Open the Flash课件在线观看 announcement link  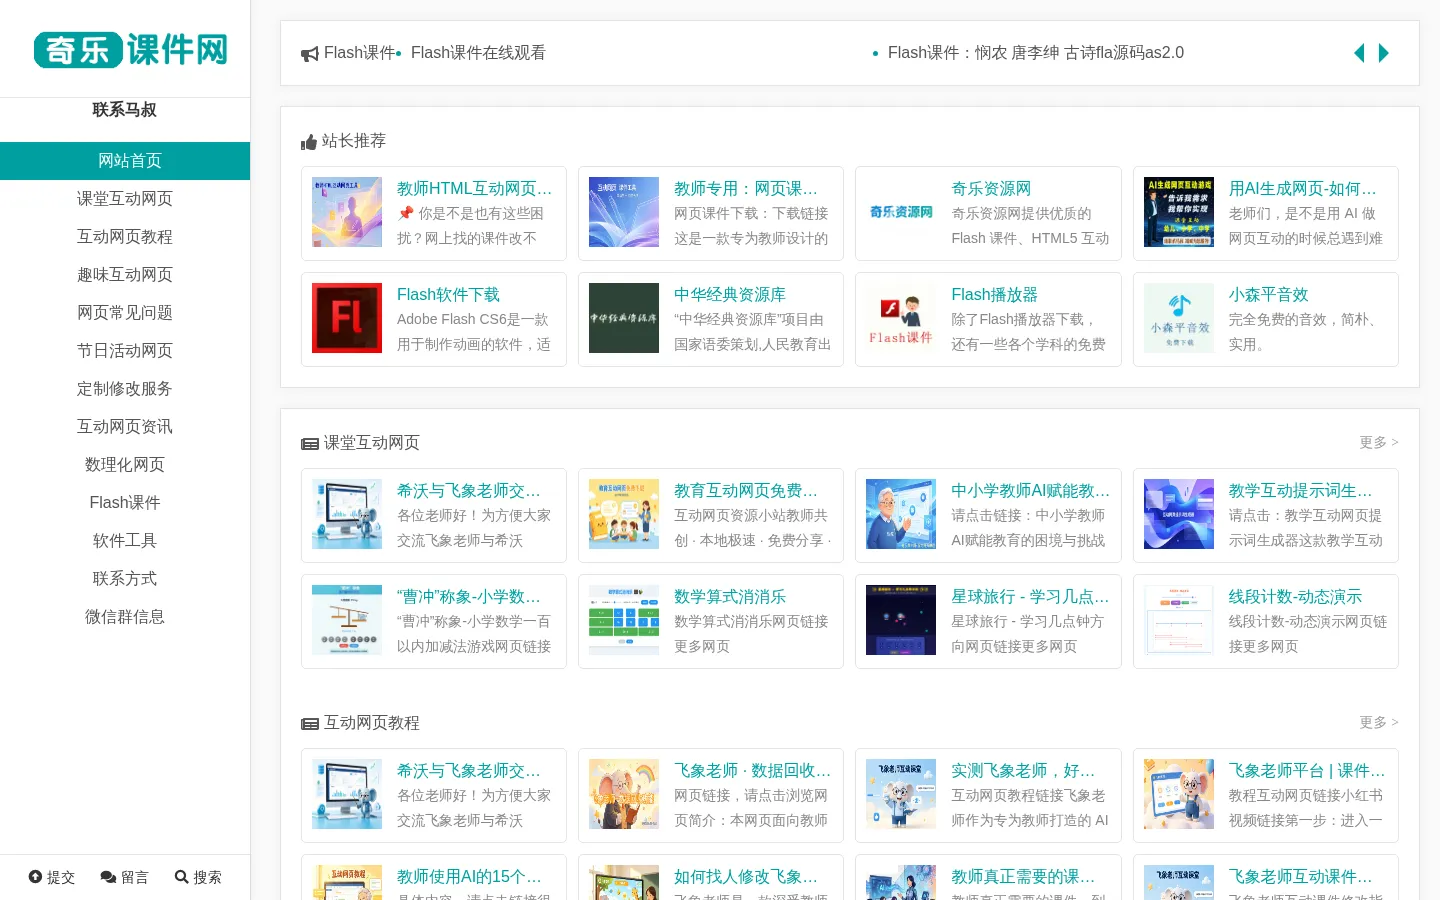tap(478, 53)
